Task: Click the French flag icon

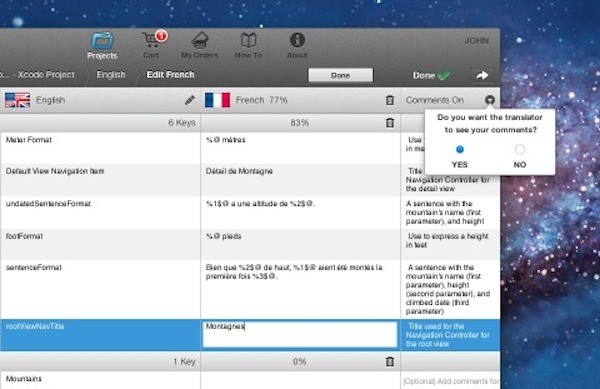Action: [x=217, y=100]
